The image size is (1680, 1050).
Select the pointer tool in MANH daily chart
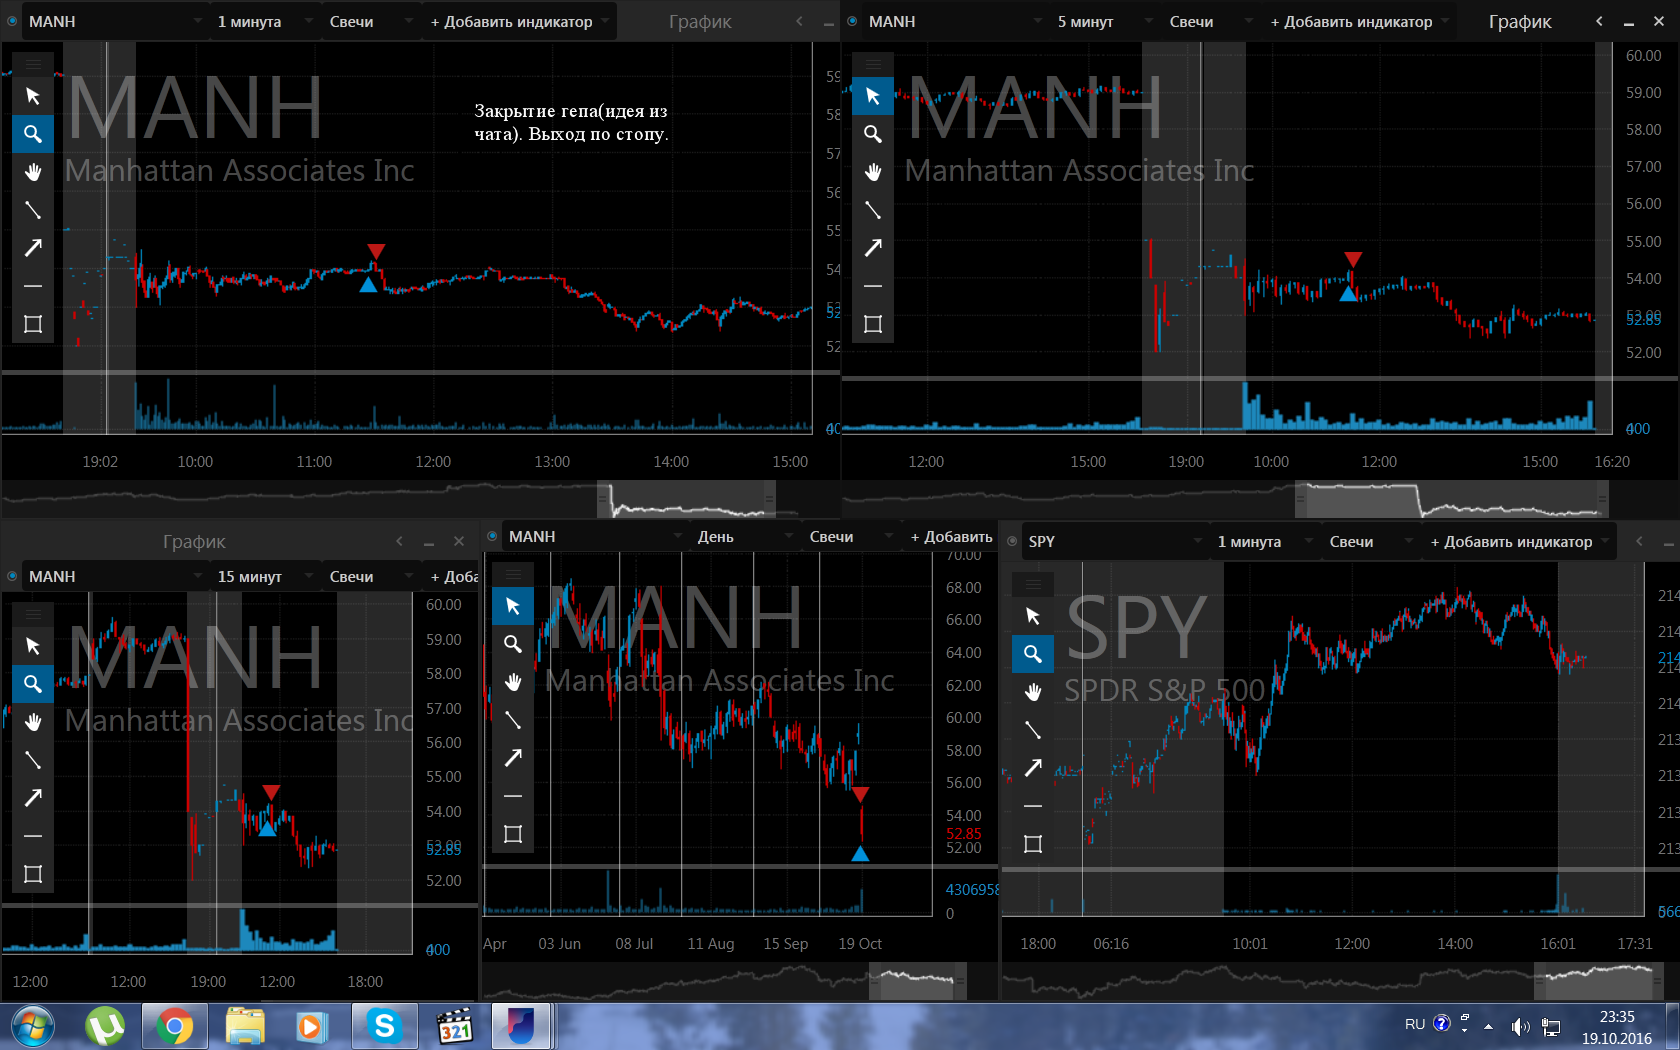coord(513,606)
